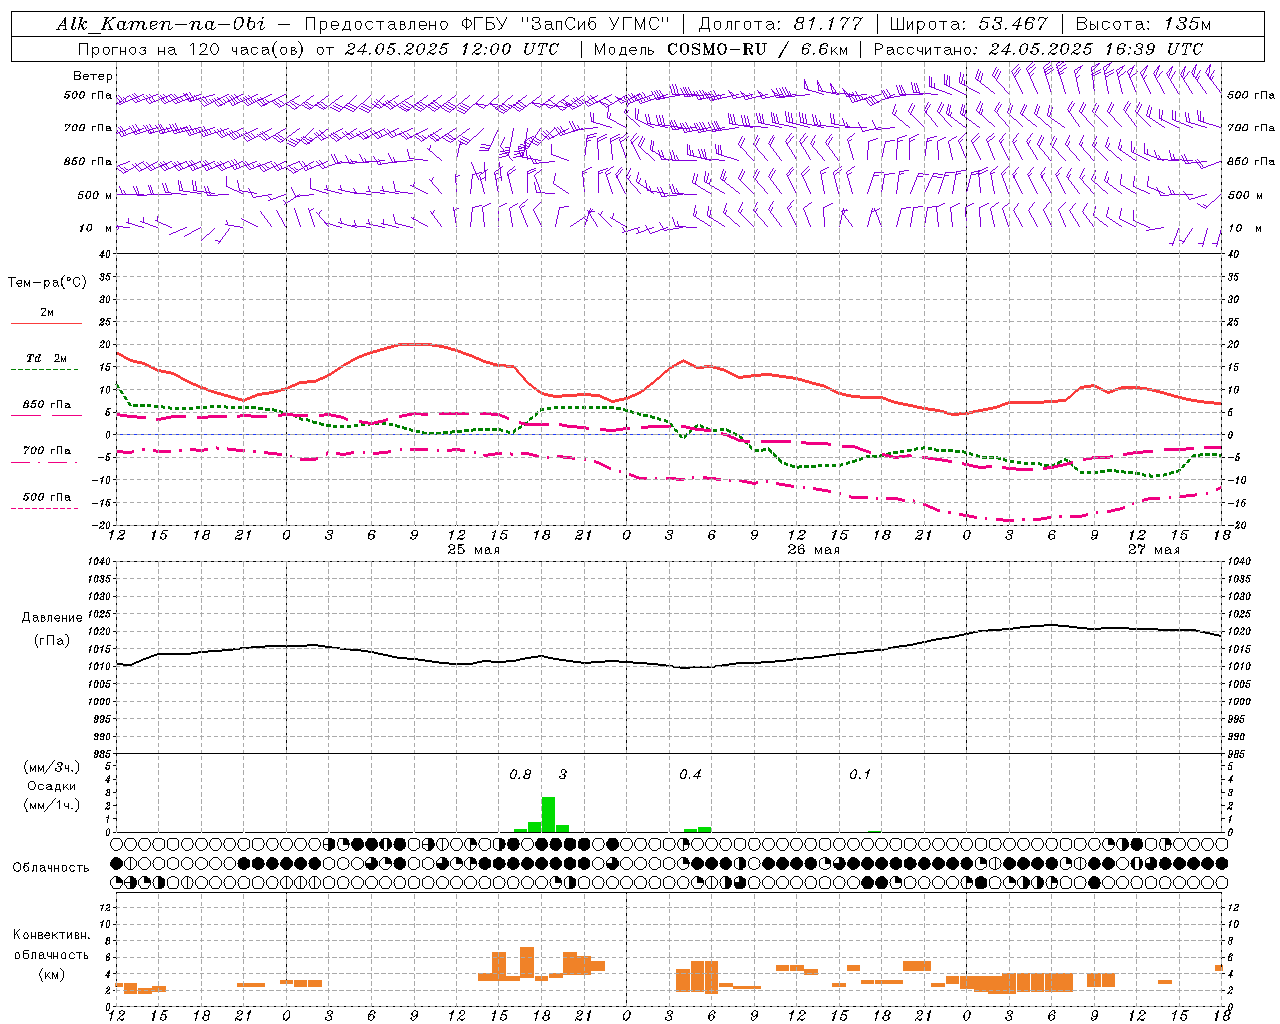Screen dimensions: 1280x1024
Task: Click the 2м temperature legend entry
Action: 47,313
